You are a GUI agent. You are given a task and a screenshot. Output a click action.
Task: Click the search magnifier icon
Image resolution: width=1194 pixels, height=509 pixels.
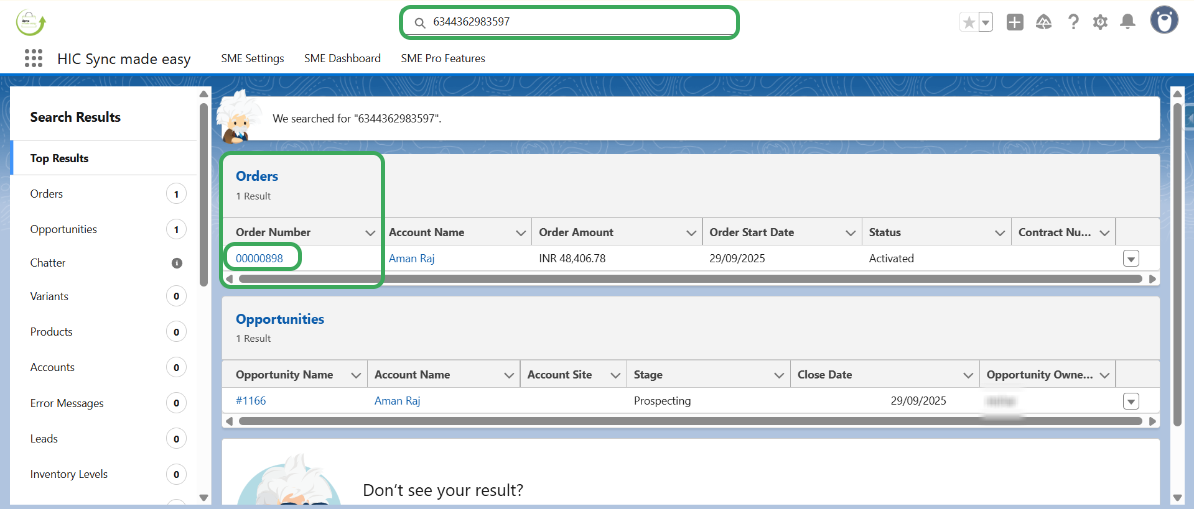[419, 23]
